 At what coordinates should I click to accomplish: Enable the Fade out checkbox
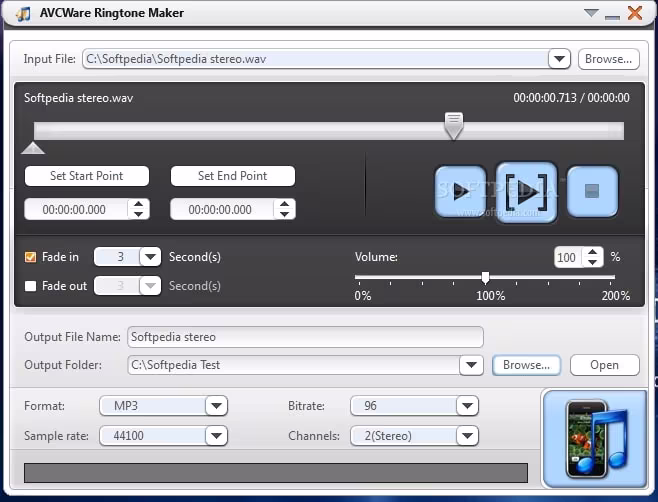point(31,286)
